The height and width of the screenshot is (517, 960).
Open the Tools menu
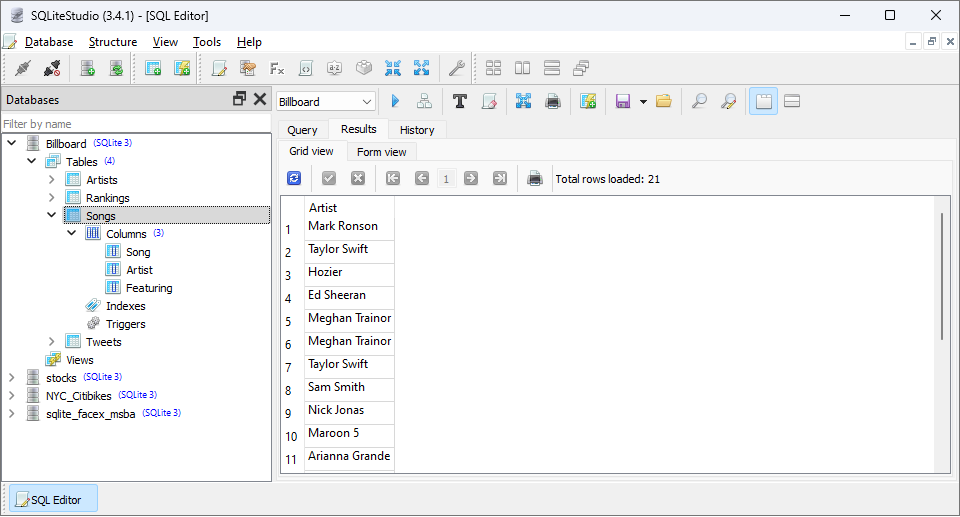pos(207,42)
